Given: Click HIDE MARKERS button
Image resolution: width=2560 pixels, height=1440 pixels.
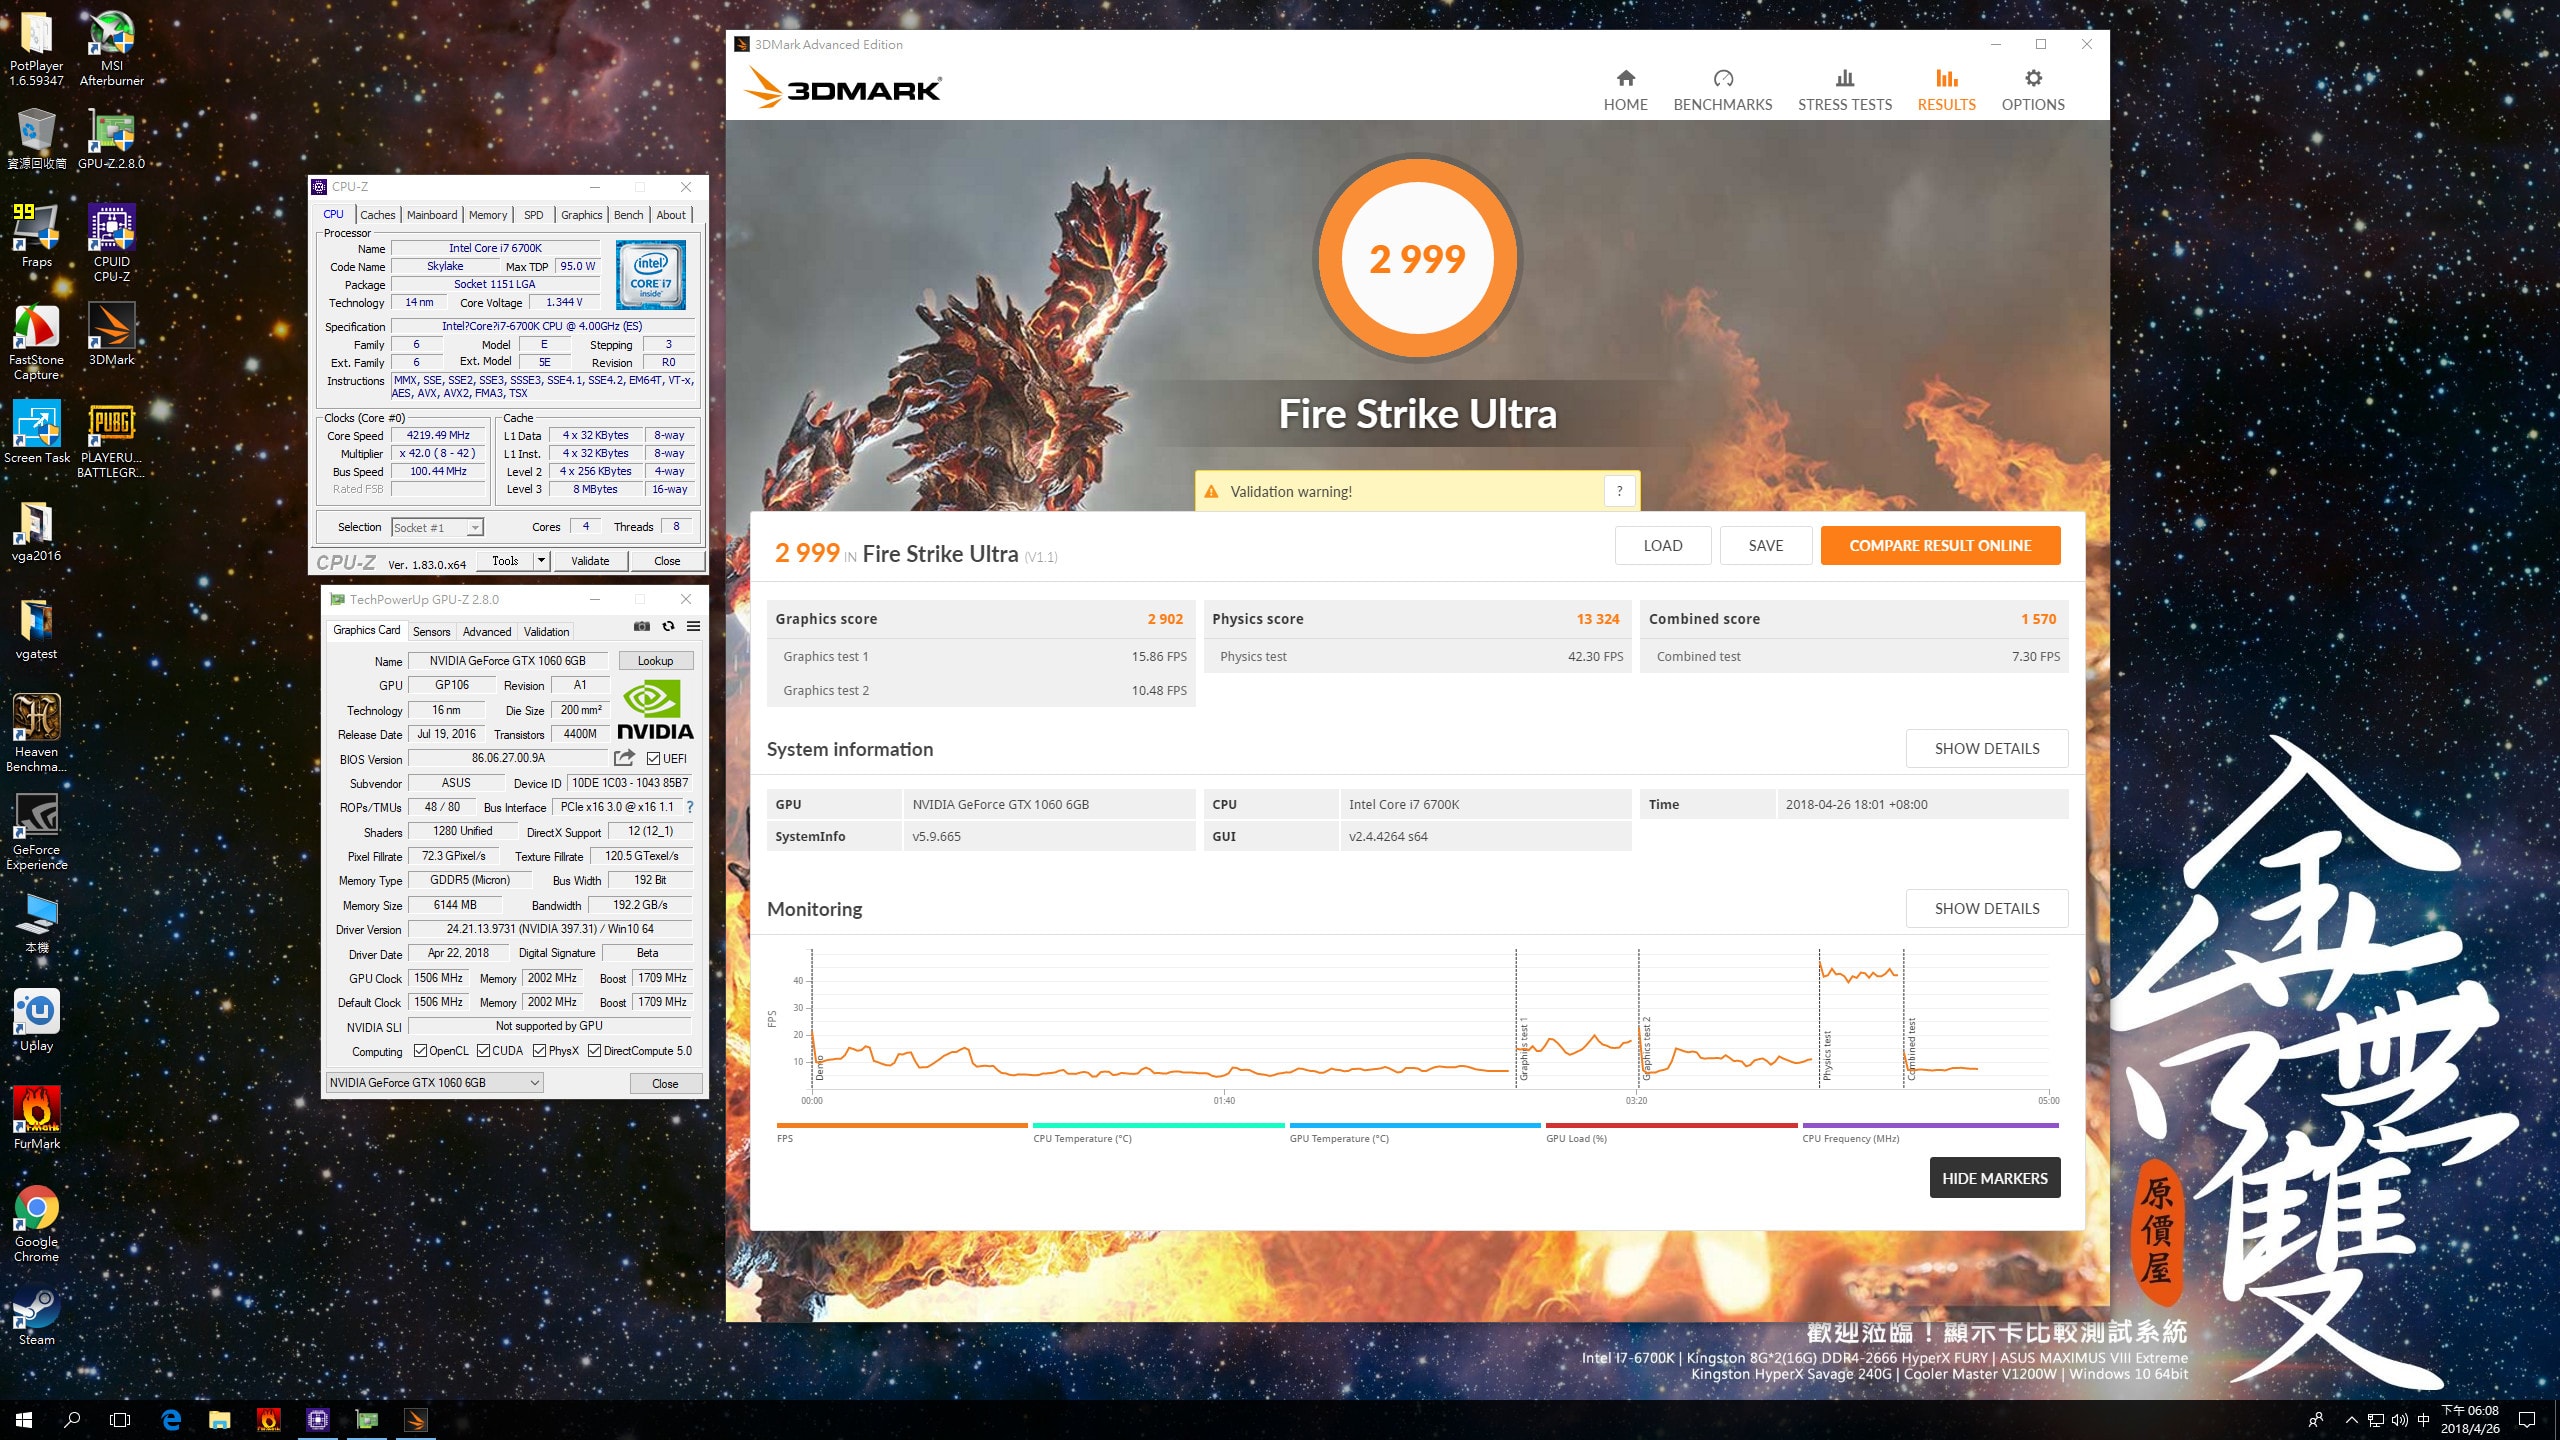Looking at the screenshot, I should point(1994,1178).
